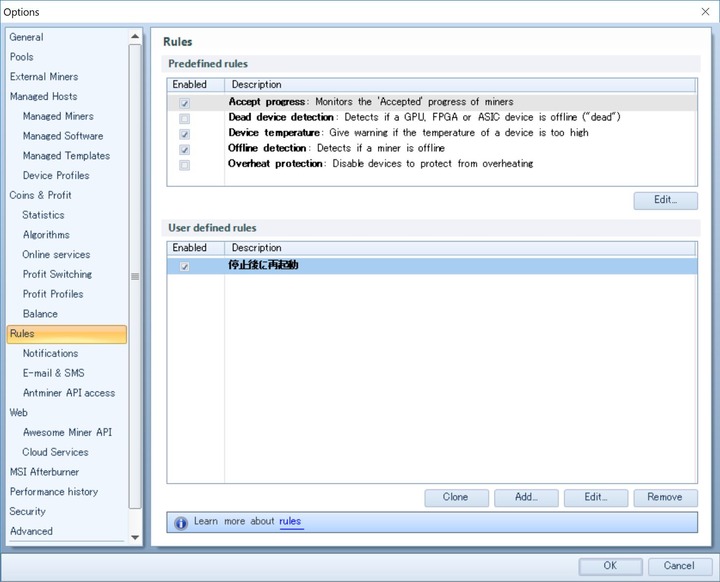Select Coins & Profit in the sidebar

(40, 195)
